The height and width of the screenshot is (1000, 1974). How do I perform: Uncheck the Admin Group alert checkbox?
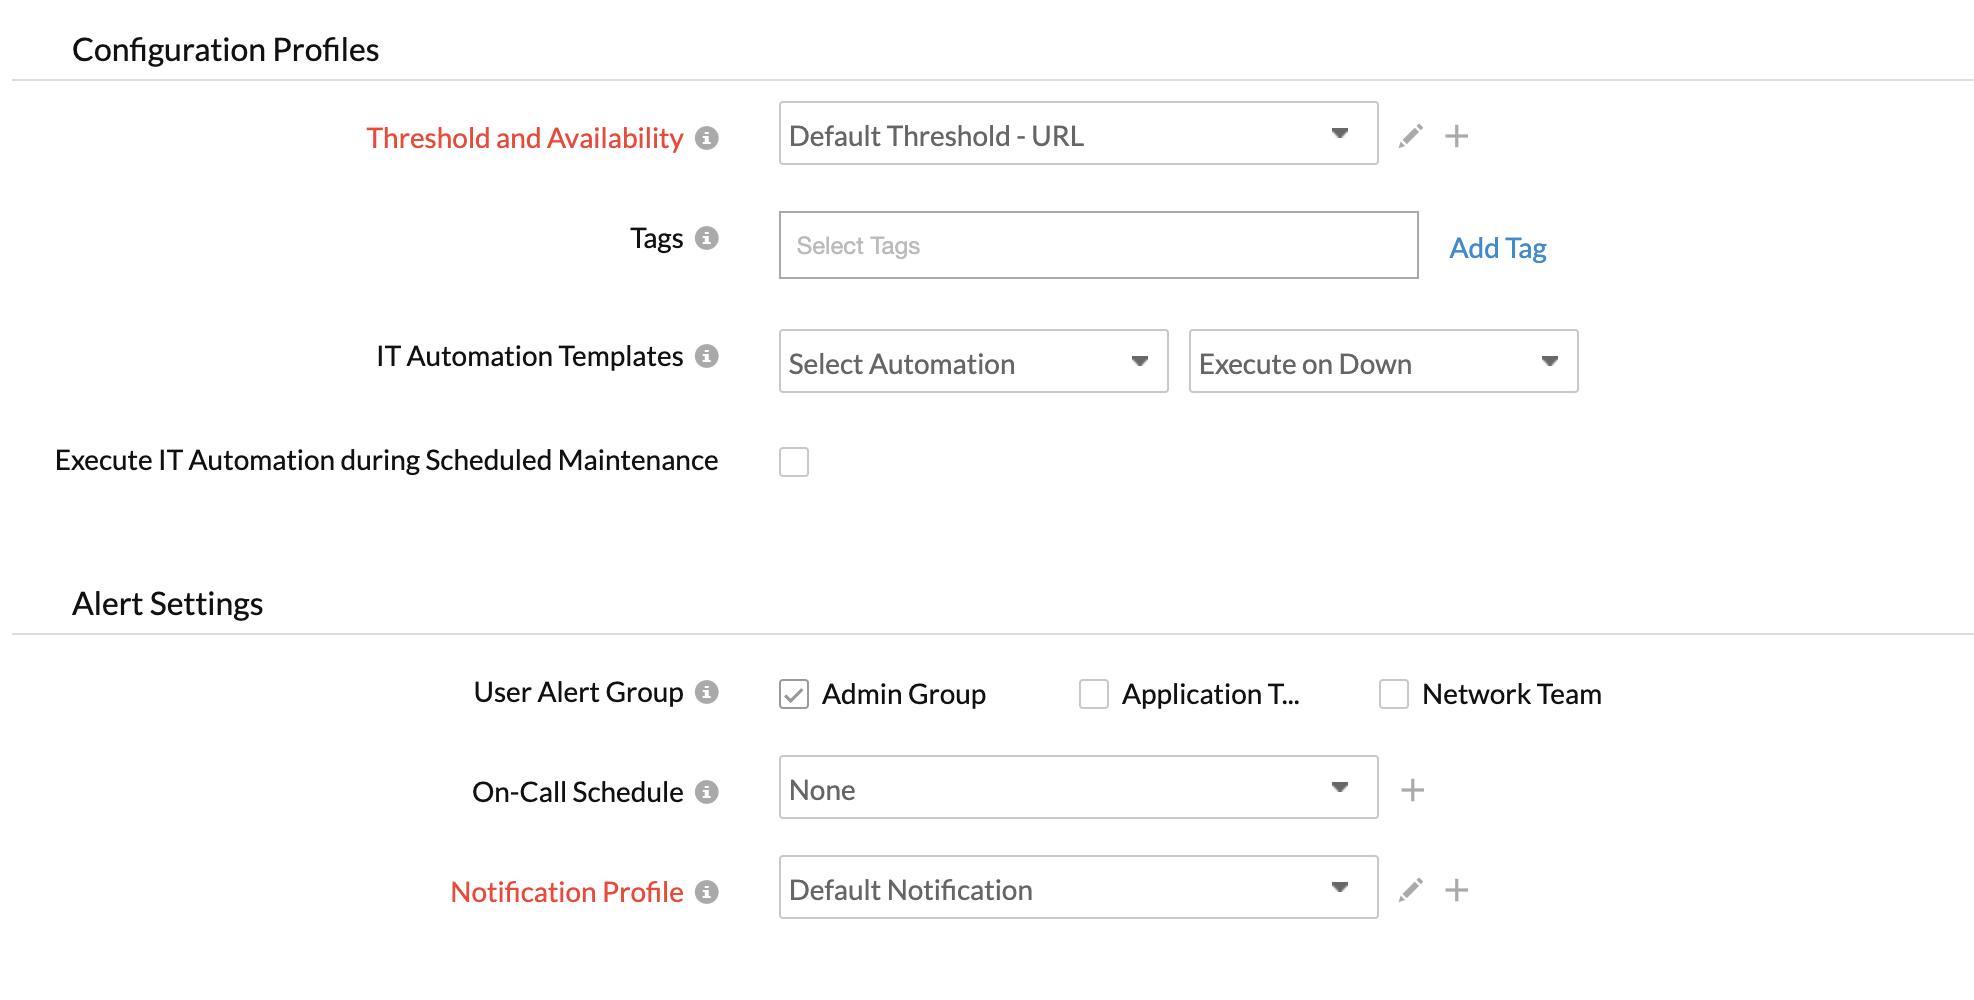pyautogui.click(x=793, y=694)
